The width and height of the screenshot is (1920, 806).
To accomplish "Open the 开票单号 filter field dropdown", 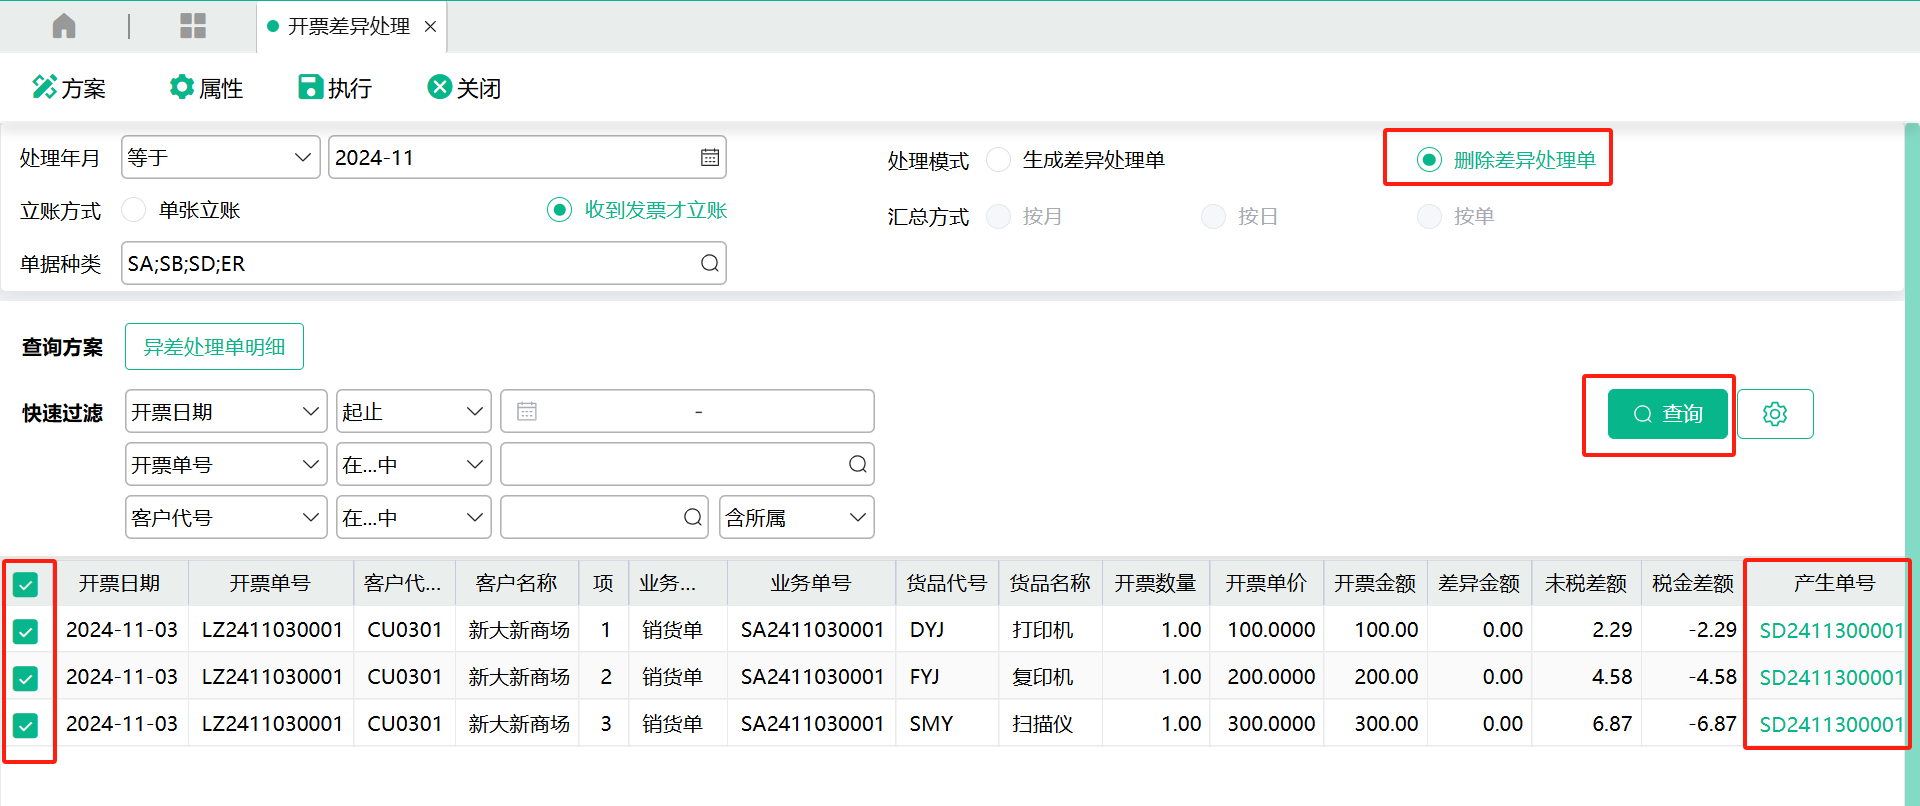I will (226, 464).
